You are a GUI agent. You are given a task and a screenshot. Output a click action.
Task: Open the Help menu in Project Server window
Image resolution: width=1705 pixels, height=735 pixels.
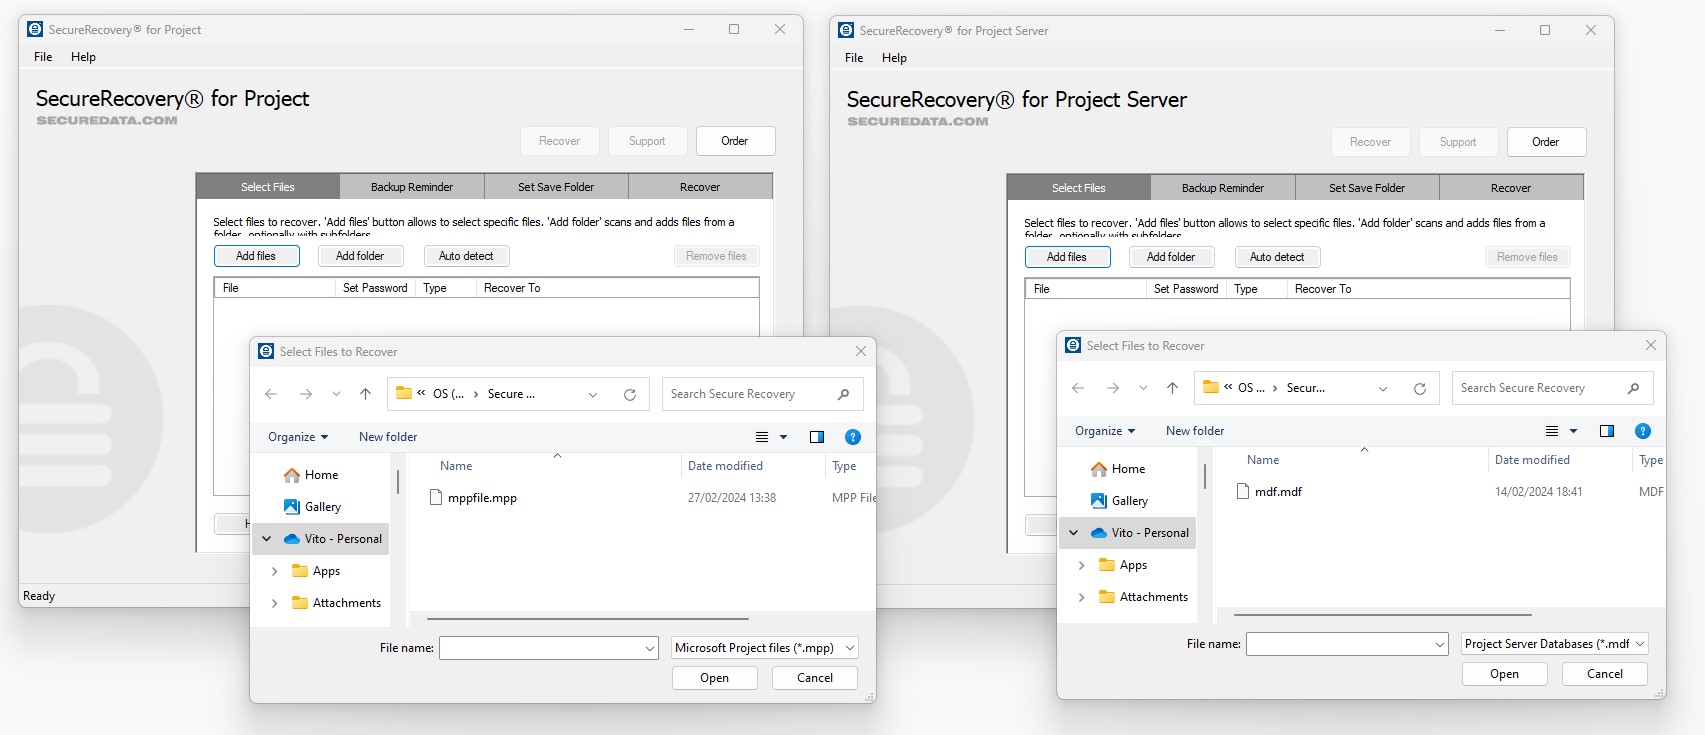(894, 58)
